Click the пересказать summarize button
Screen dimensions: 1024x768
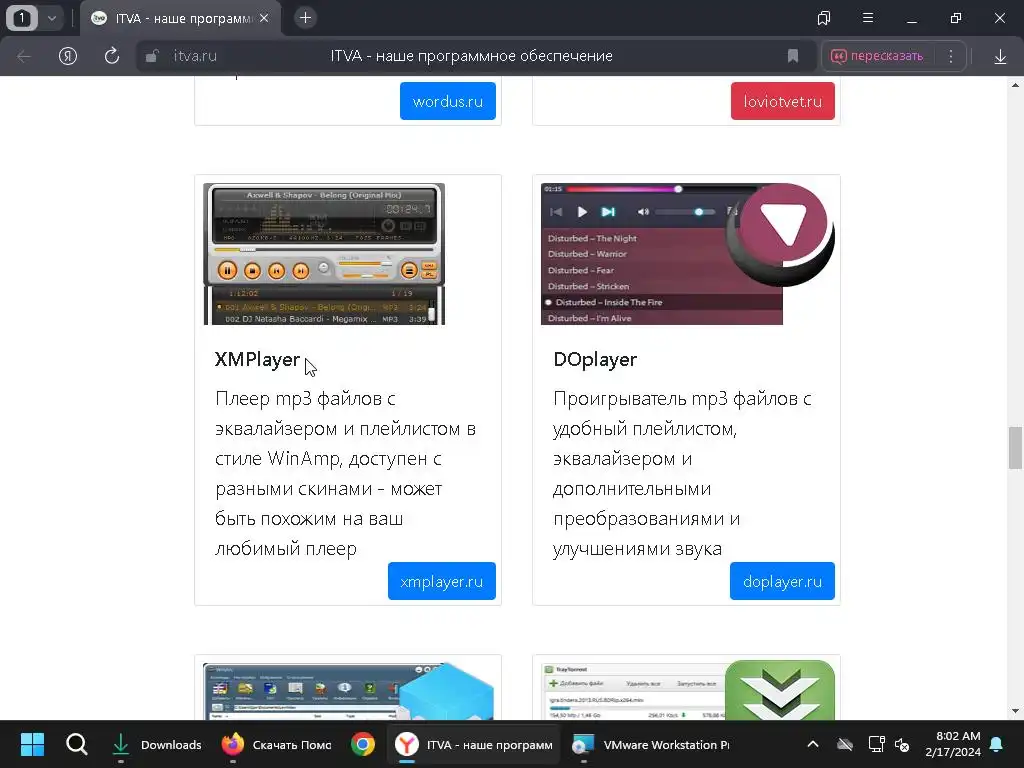pos(876,56)
